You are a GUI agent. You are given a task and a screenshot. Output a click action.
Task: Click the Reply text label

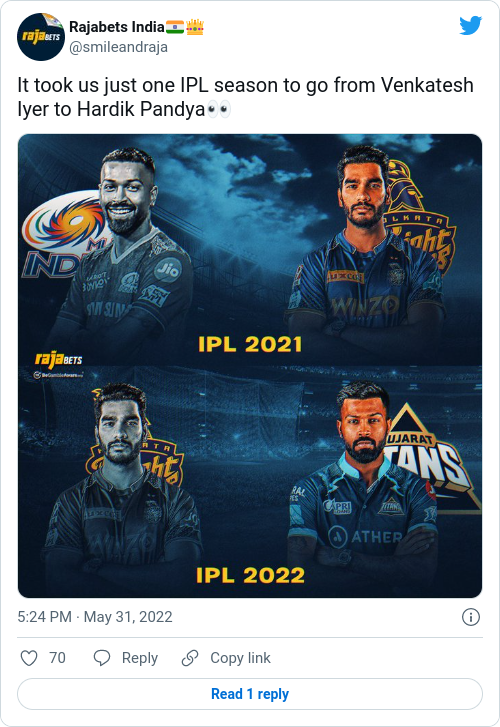tap(140, 658)
